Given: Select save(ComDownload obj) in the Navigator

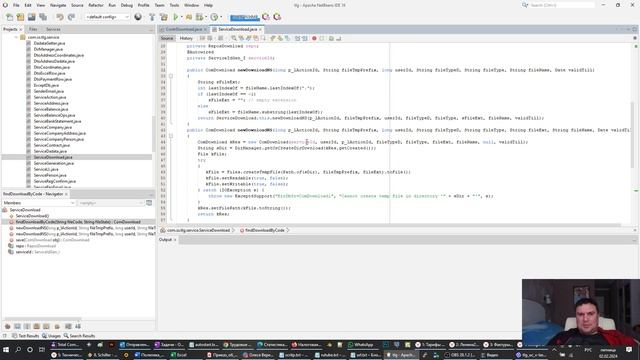Looking at the screenshot, I should [52, 240].
